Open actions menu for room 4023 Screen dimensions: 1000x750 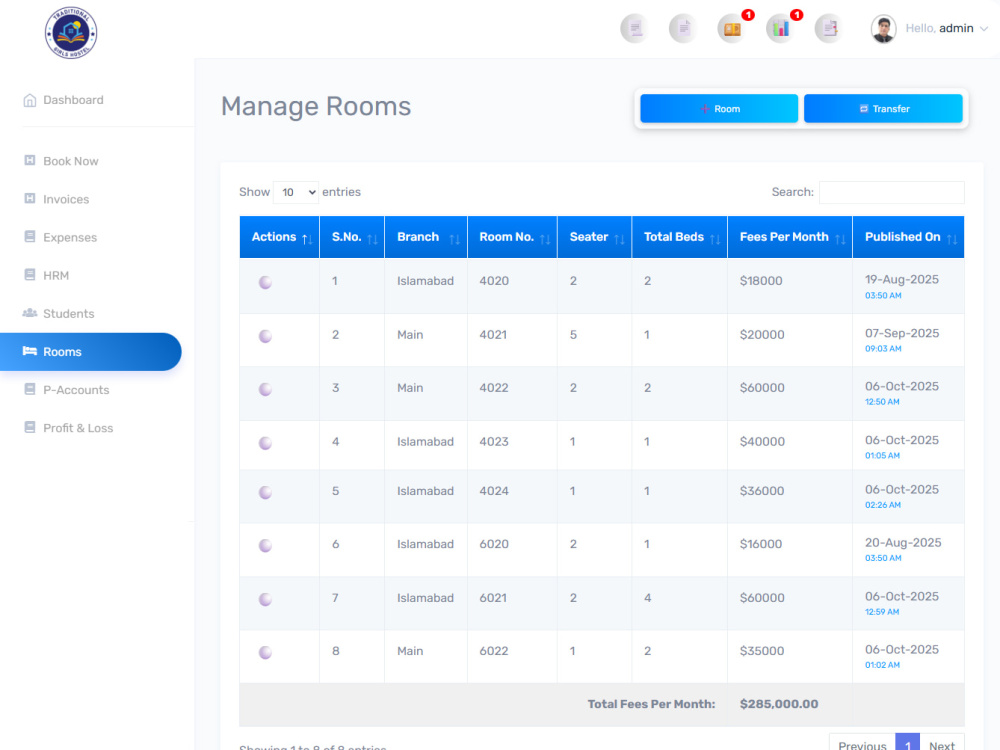(x=265, y=443)
